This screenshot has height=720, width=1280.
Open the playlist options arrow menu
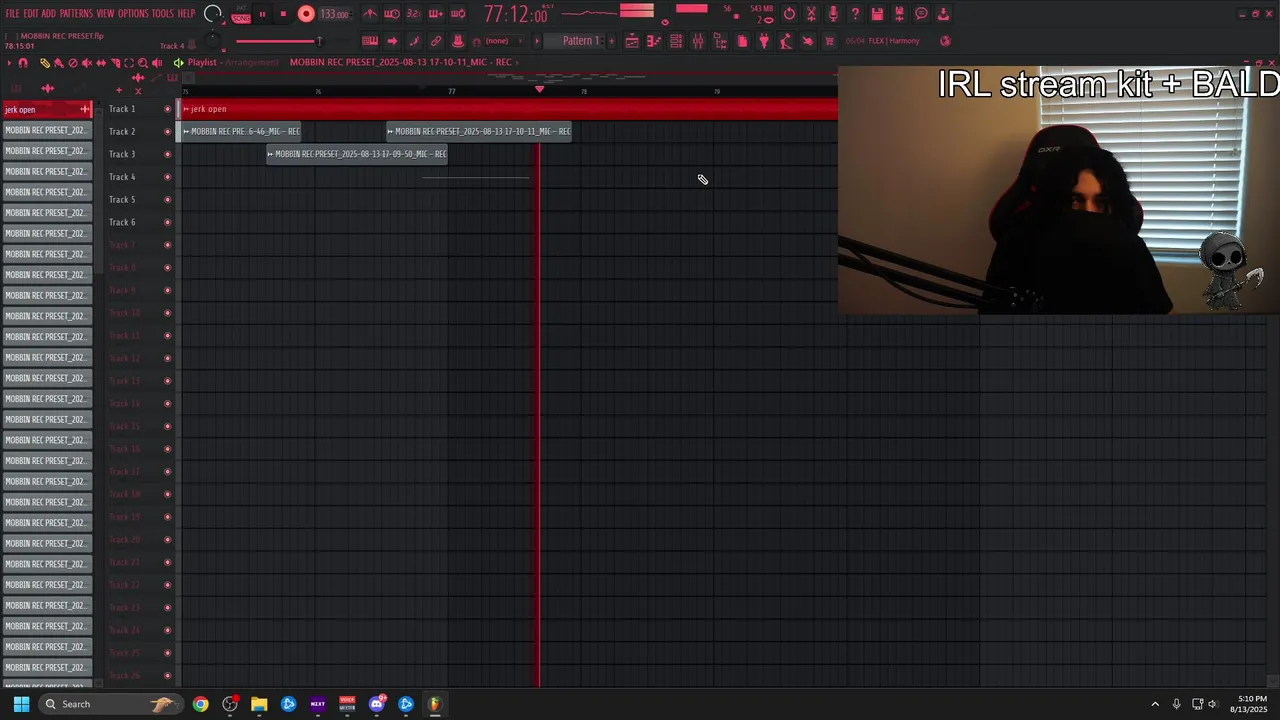pos(9,63)
